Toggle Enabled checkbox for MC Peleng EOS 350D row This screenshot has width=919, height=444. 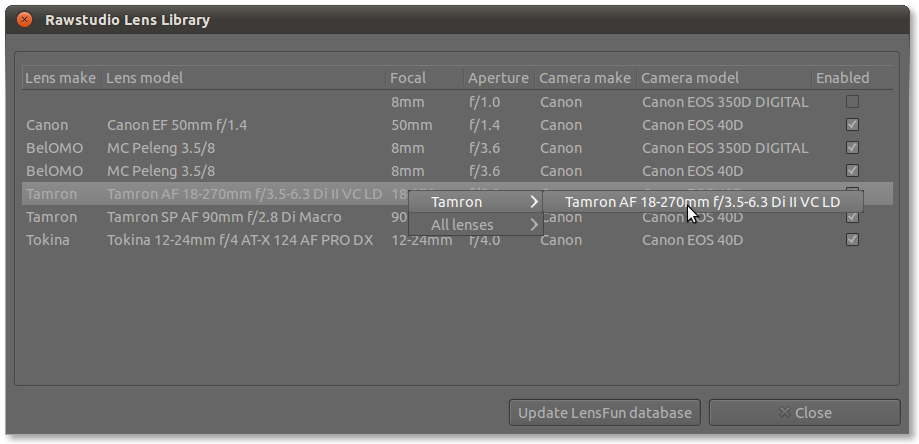(852, 148)
